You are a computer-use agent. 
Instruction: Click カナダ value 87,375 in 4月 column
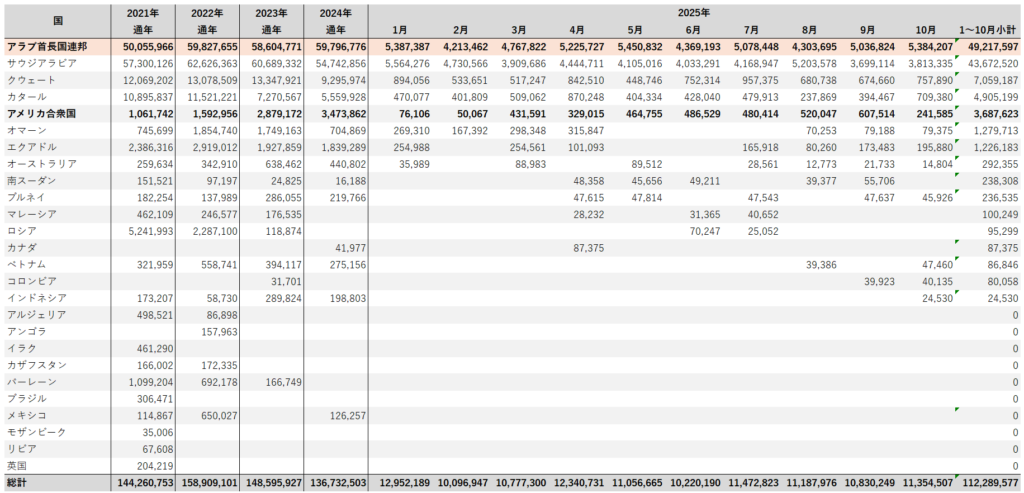585,247
